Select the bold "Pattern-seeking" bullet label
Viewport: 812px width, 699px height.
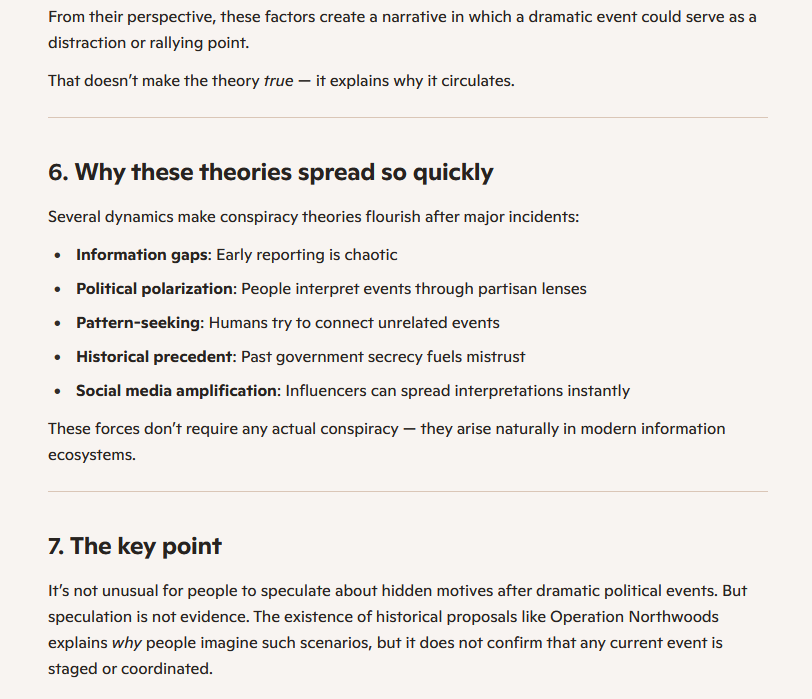click(x=138, y=323)
